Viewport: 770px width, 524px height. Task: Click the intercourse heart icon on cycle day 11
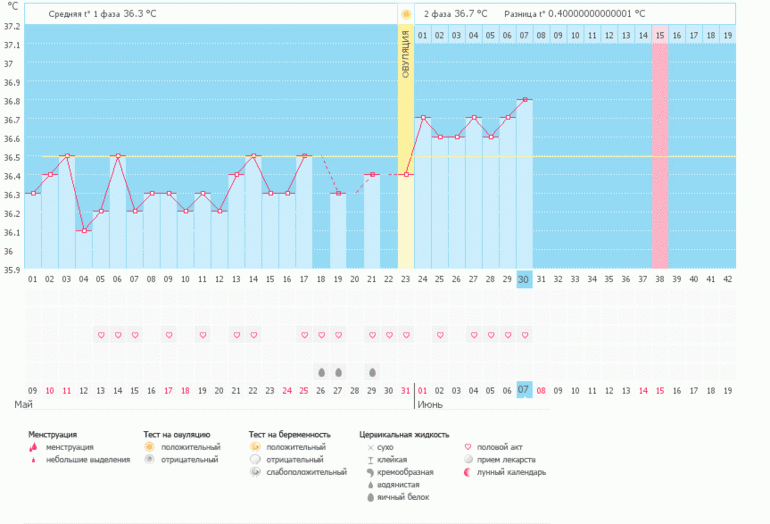(203, 335)
